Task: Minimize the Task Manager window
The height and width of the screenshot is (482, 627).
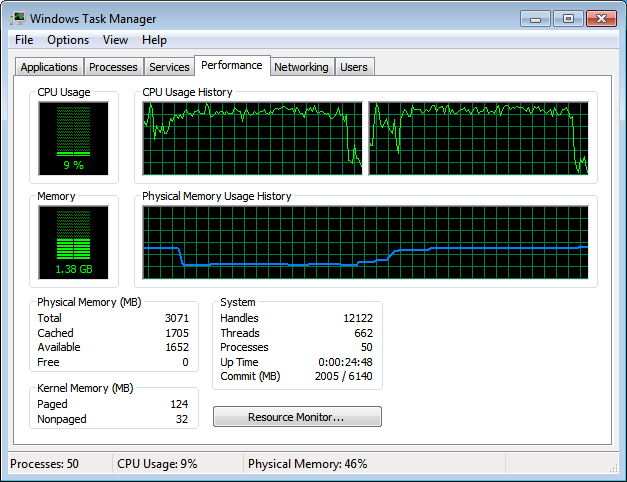Action: coord(535,19)
